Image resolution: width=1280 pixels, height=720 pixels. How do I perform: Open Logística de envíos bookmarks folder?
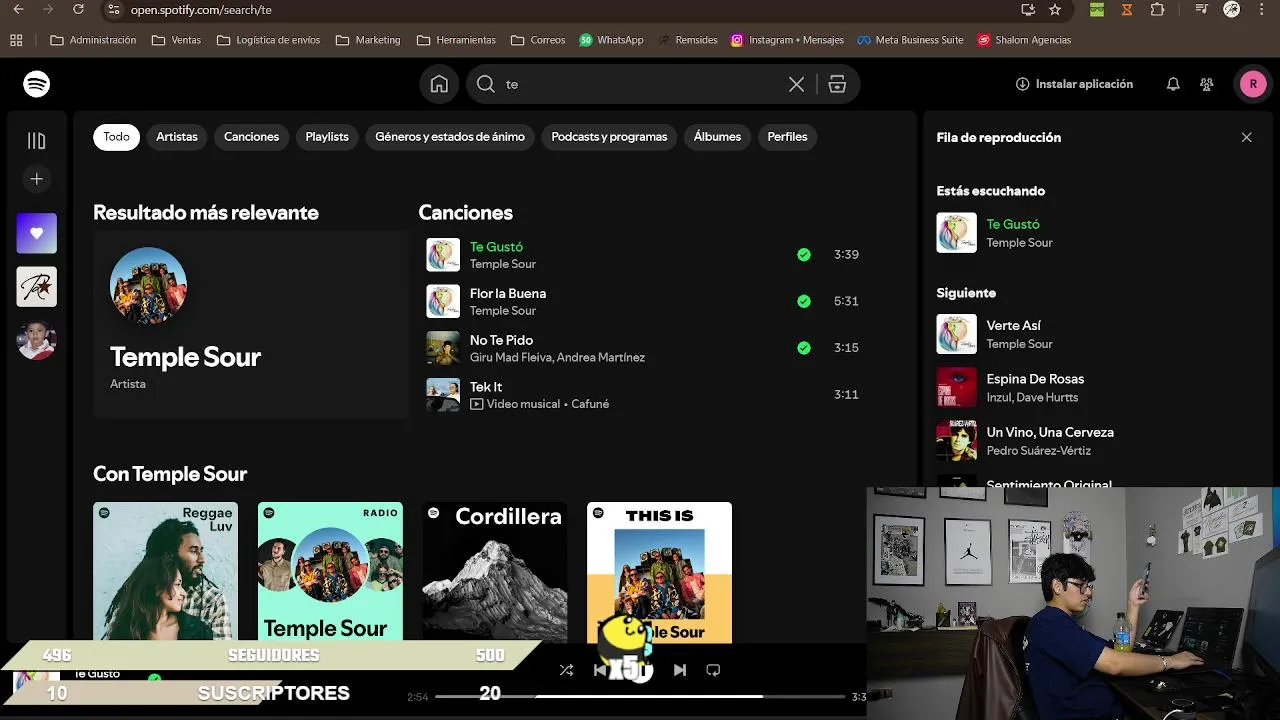pyautogui.click(x=268, y=40)
